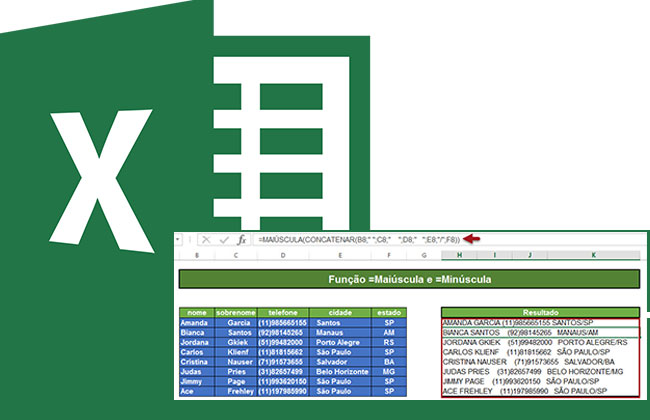Viewport: 650px width, 420px height.
Task: Click the 'telefone' header cell
Action: (283, 313)
